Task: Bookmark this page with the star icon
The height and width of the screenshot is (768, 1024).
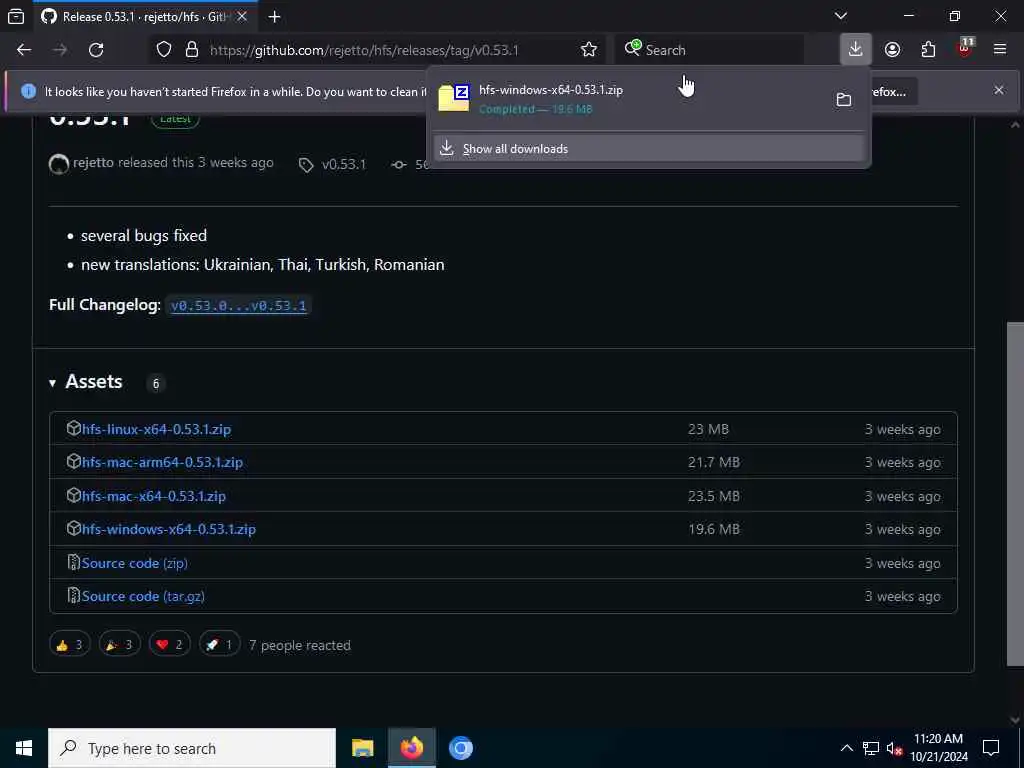Action: click(588, 50)
